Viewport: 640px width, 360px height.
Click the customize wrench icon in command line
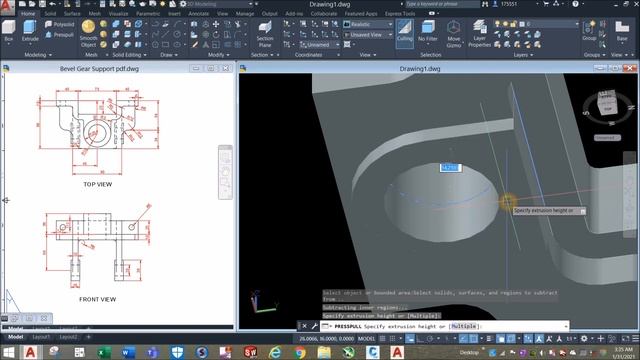tap(314, 326)
